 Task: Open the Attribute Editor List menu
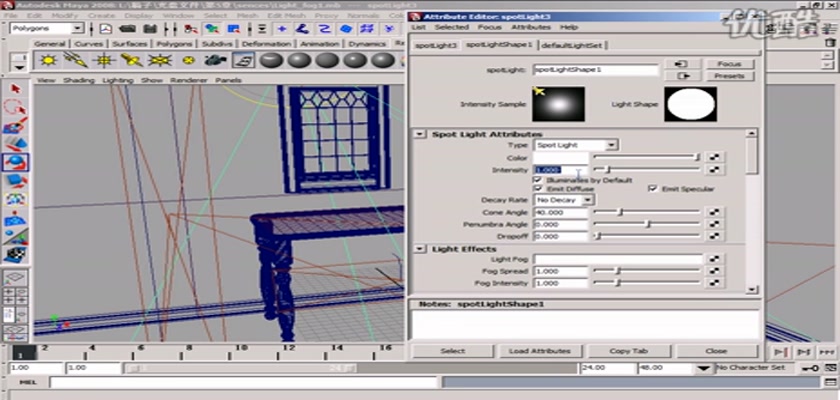tap(418, 27)
